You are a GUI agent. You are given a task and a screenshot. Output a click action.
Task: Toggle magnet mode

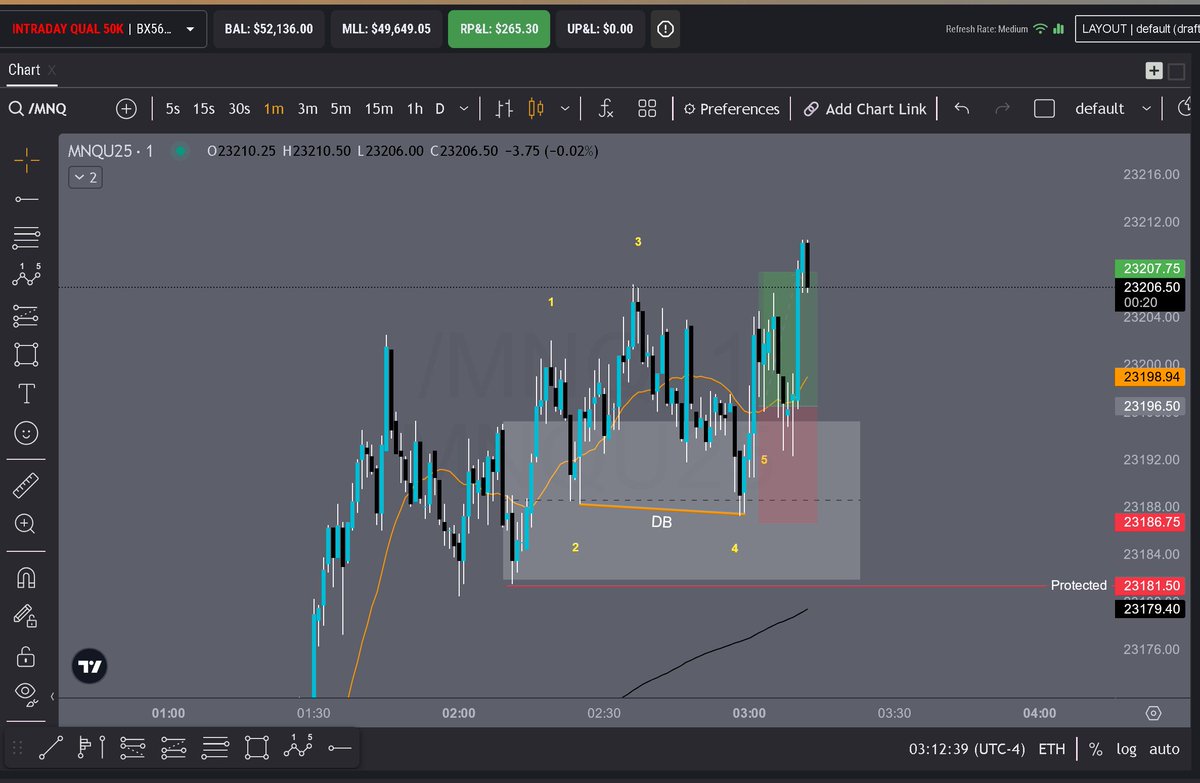[x=27, y=578]
